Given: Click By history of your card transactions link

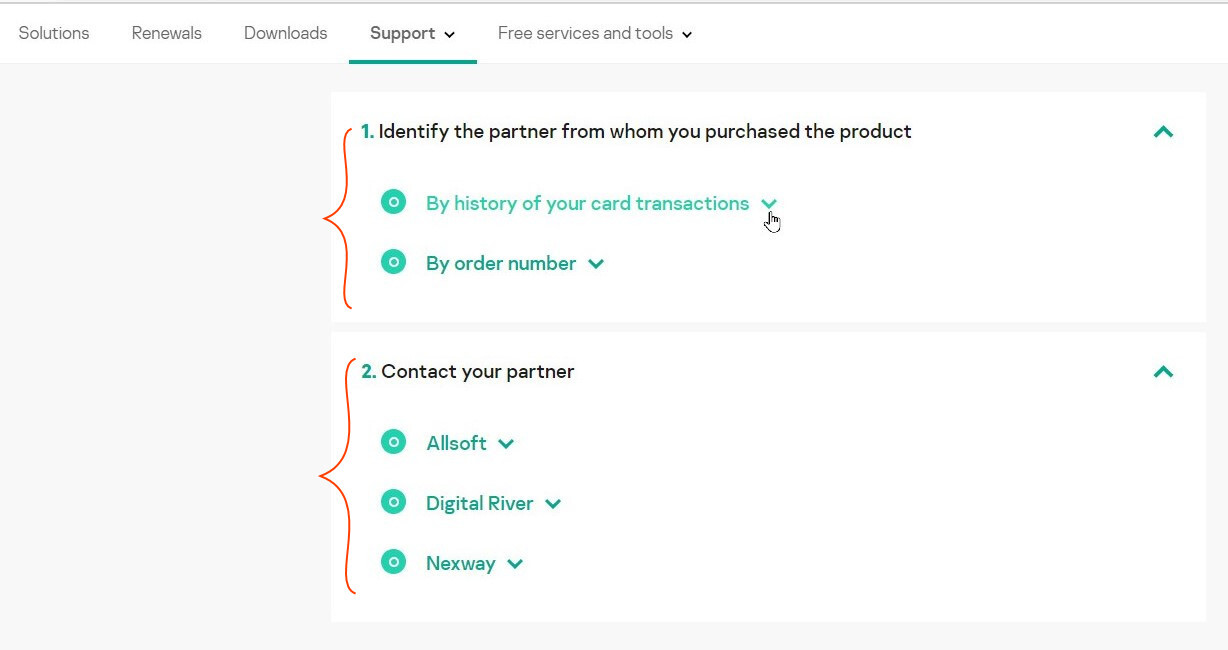Looking at the screenshot, I should [587, 203].
